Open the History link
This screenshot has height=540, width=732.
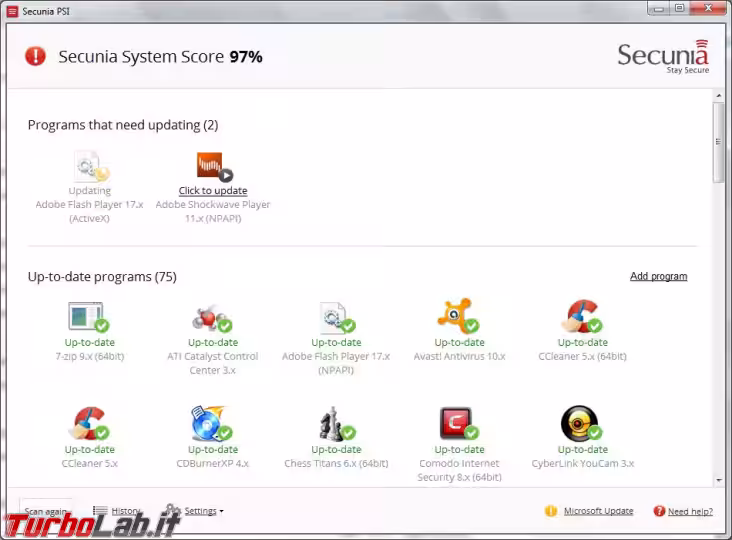(126, 511)
